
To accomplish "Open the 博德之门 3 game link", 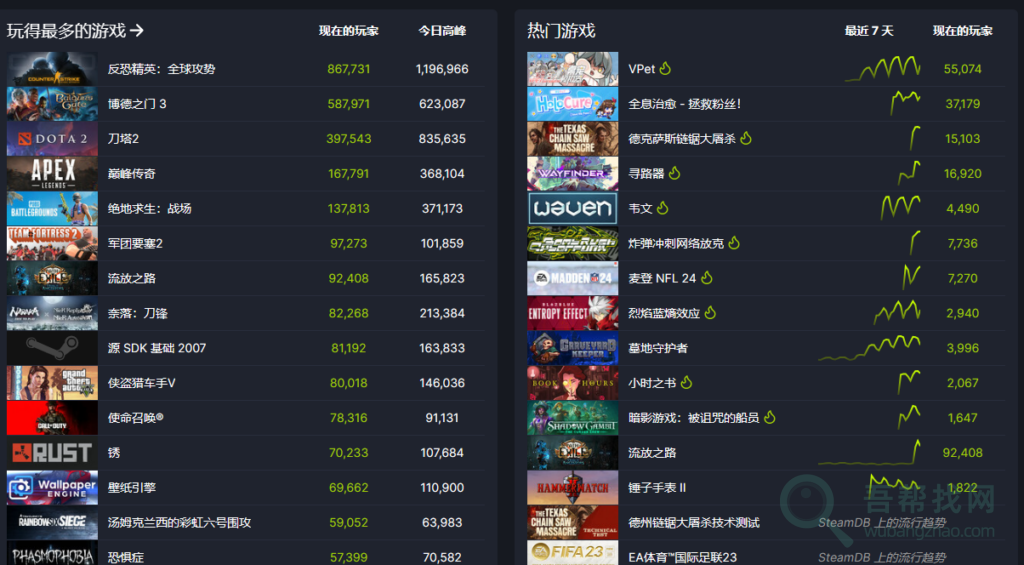I will click(137, 104).
